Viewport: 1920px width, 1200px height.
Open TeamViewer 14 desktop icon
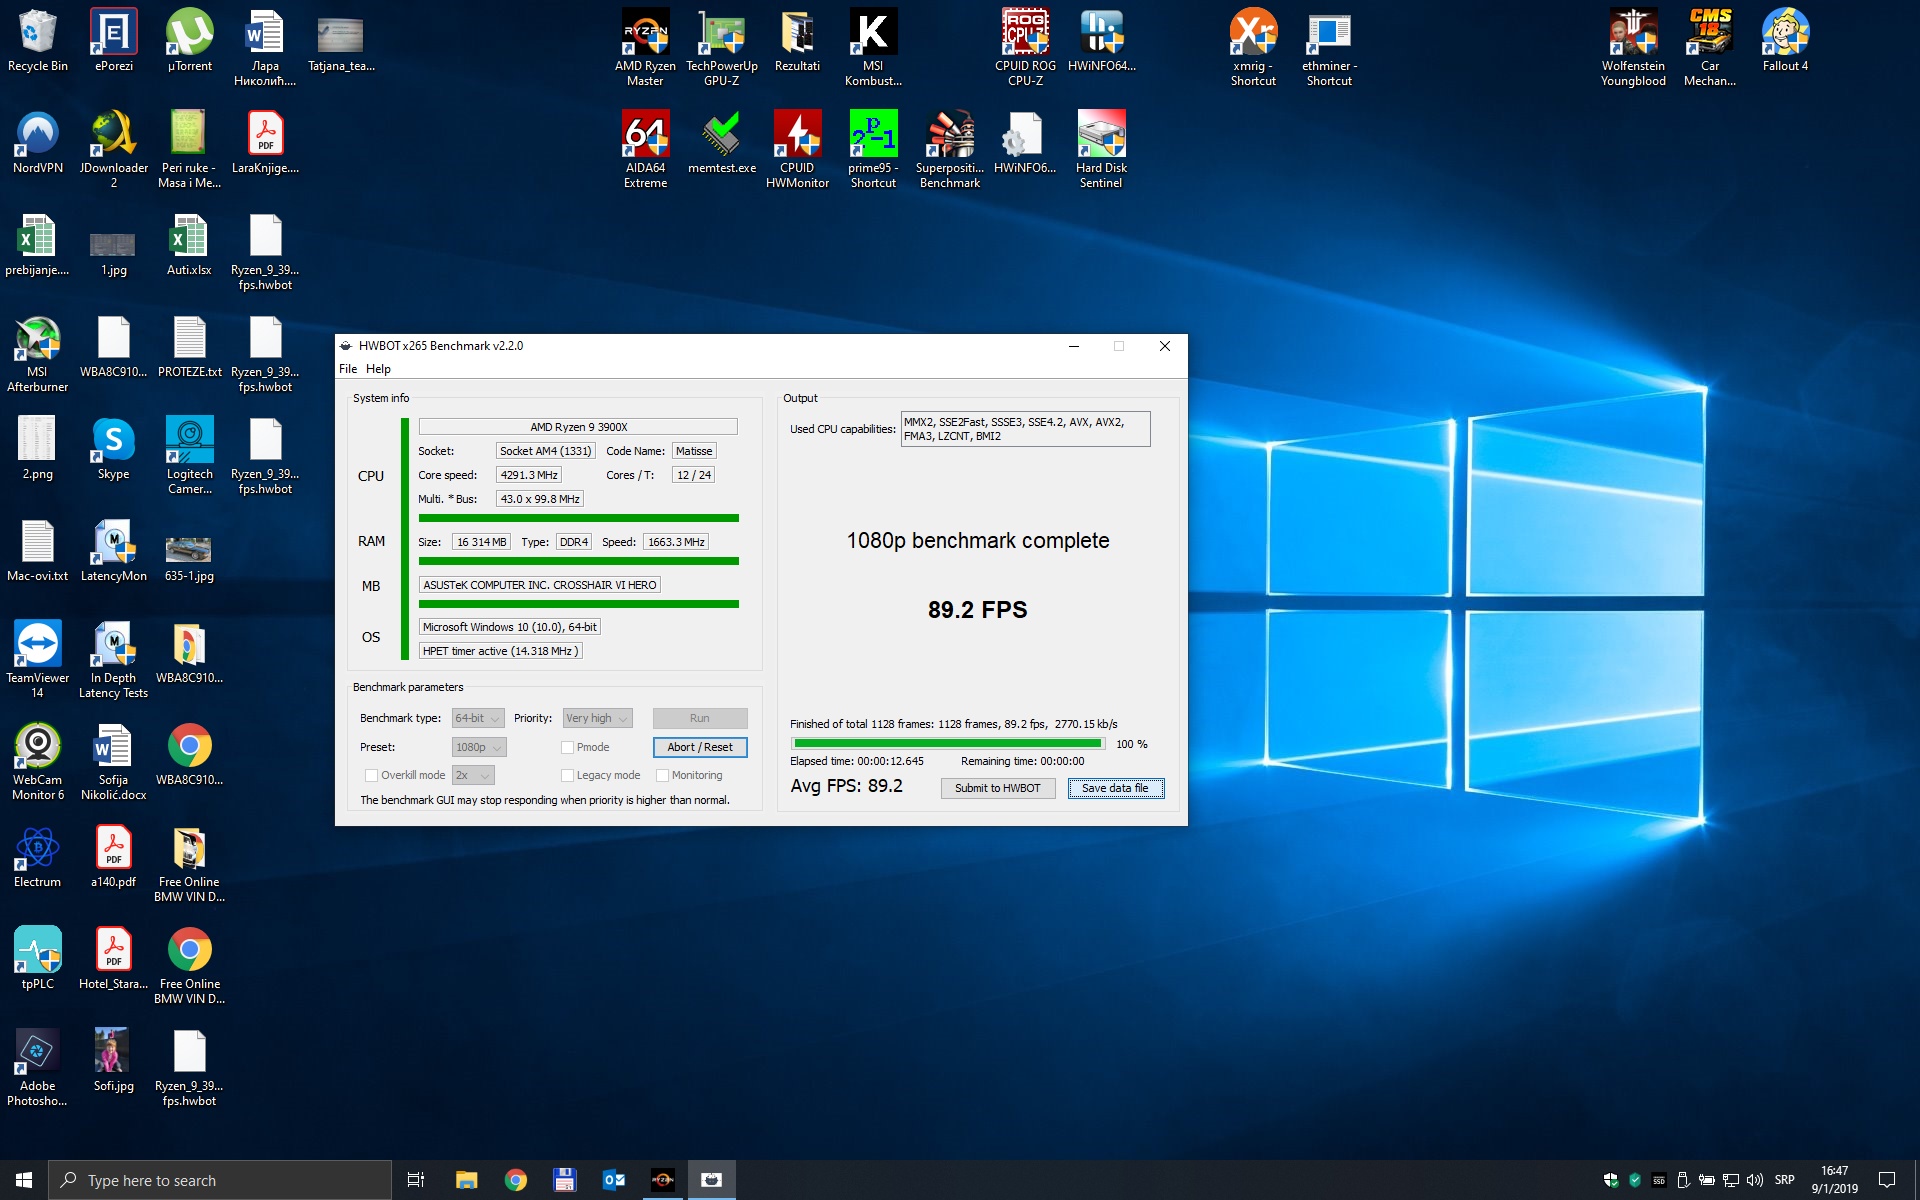pos(37,659)
